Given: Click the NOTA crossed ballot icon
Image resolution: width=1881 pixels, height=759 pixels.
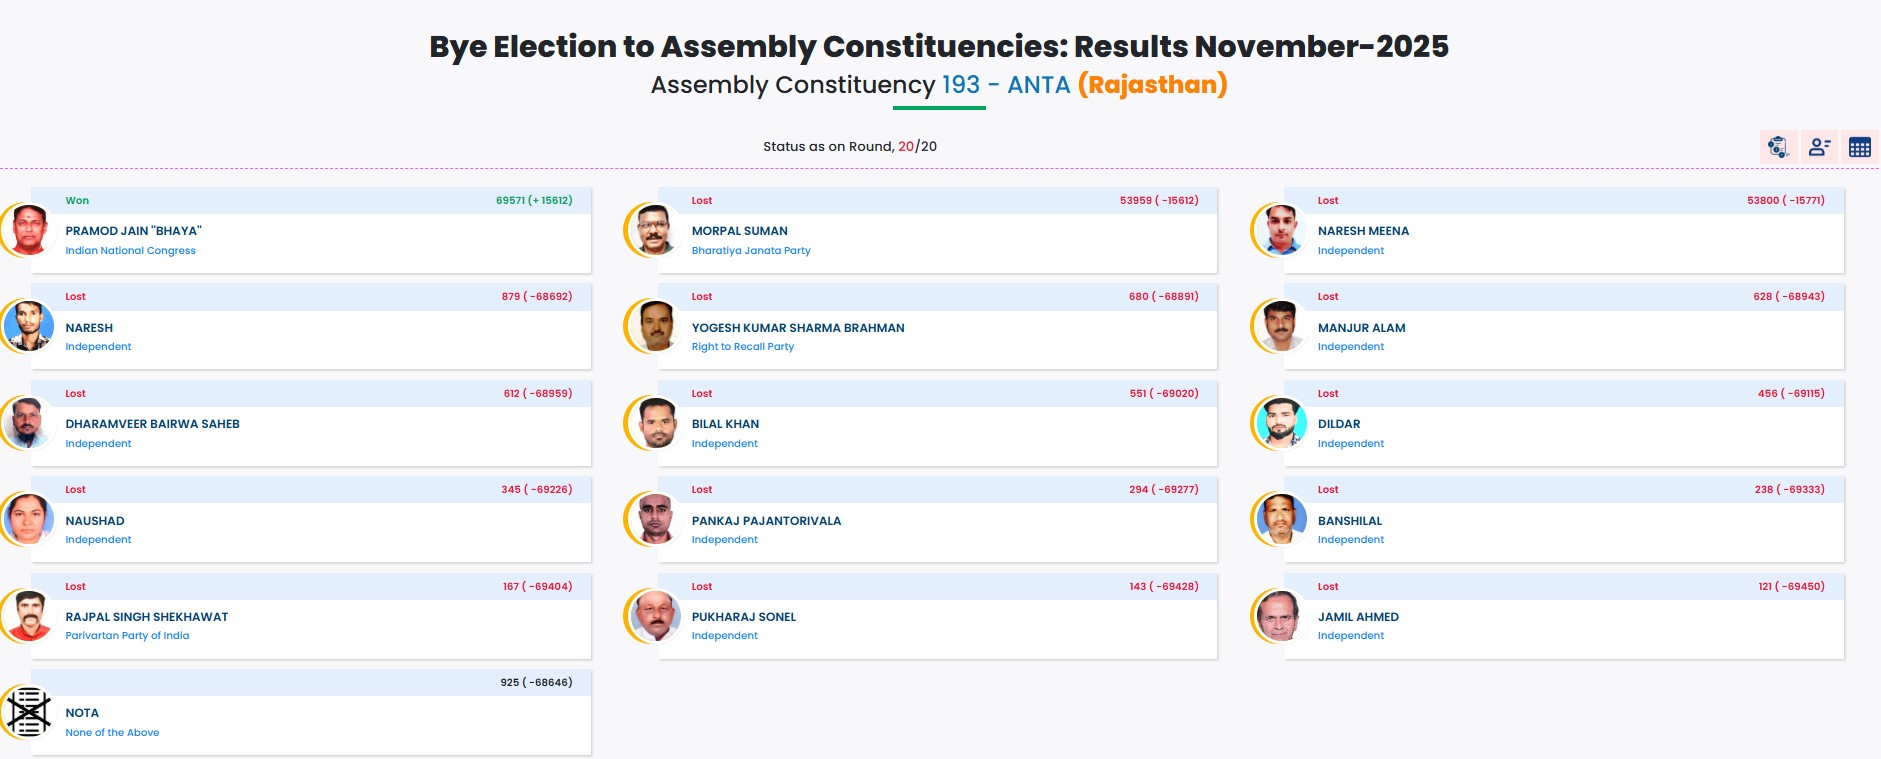Looking at the screenshot, I should [x=29, y=712].
